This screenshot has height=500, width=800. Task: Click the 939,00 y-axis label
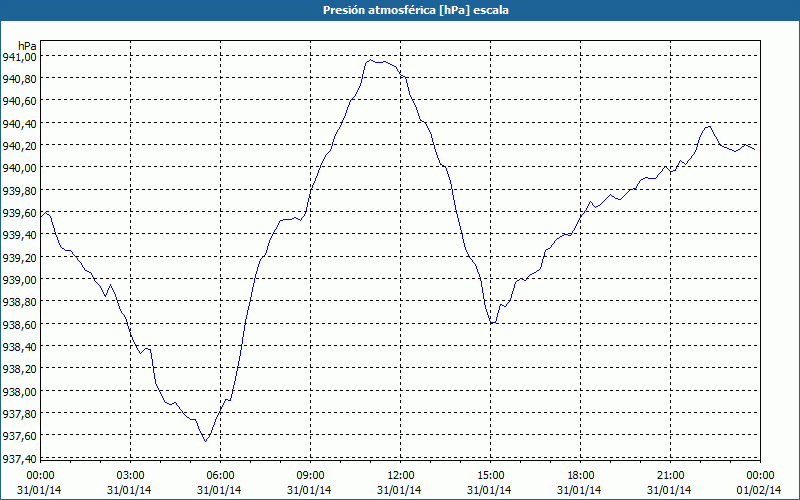19,280
